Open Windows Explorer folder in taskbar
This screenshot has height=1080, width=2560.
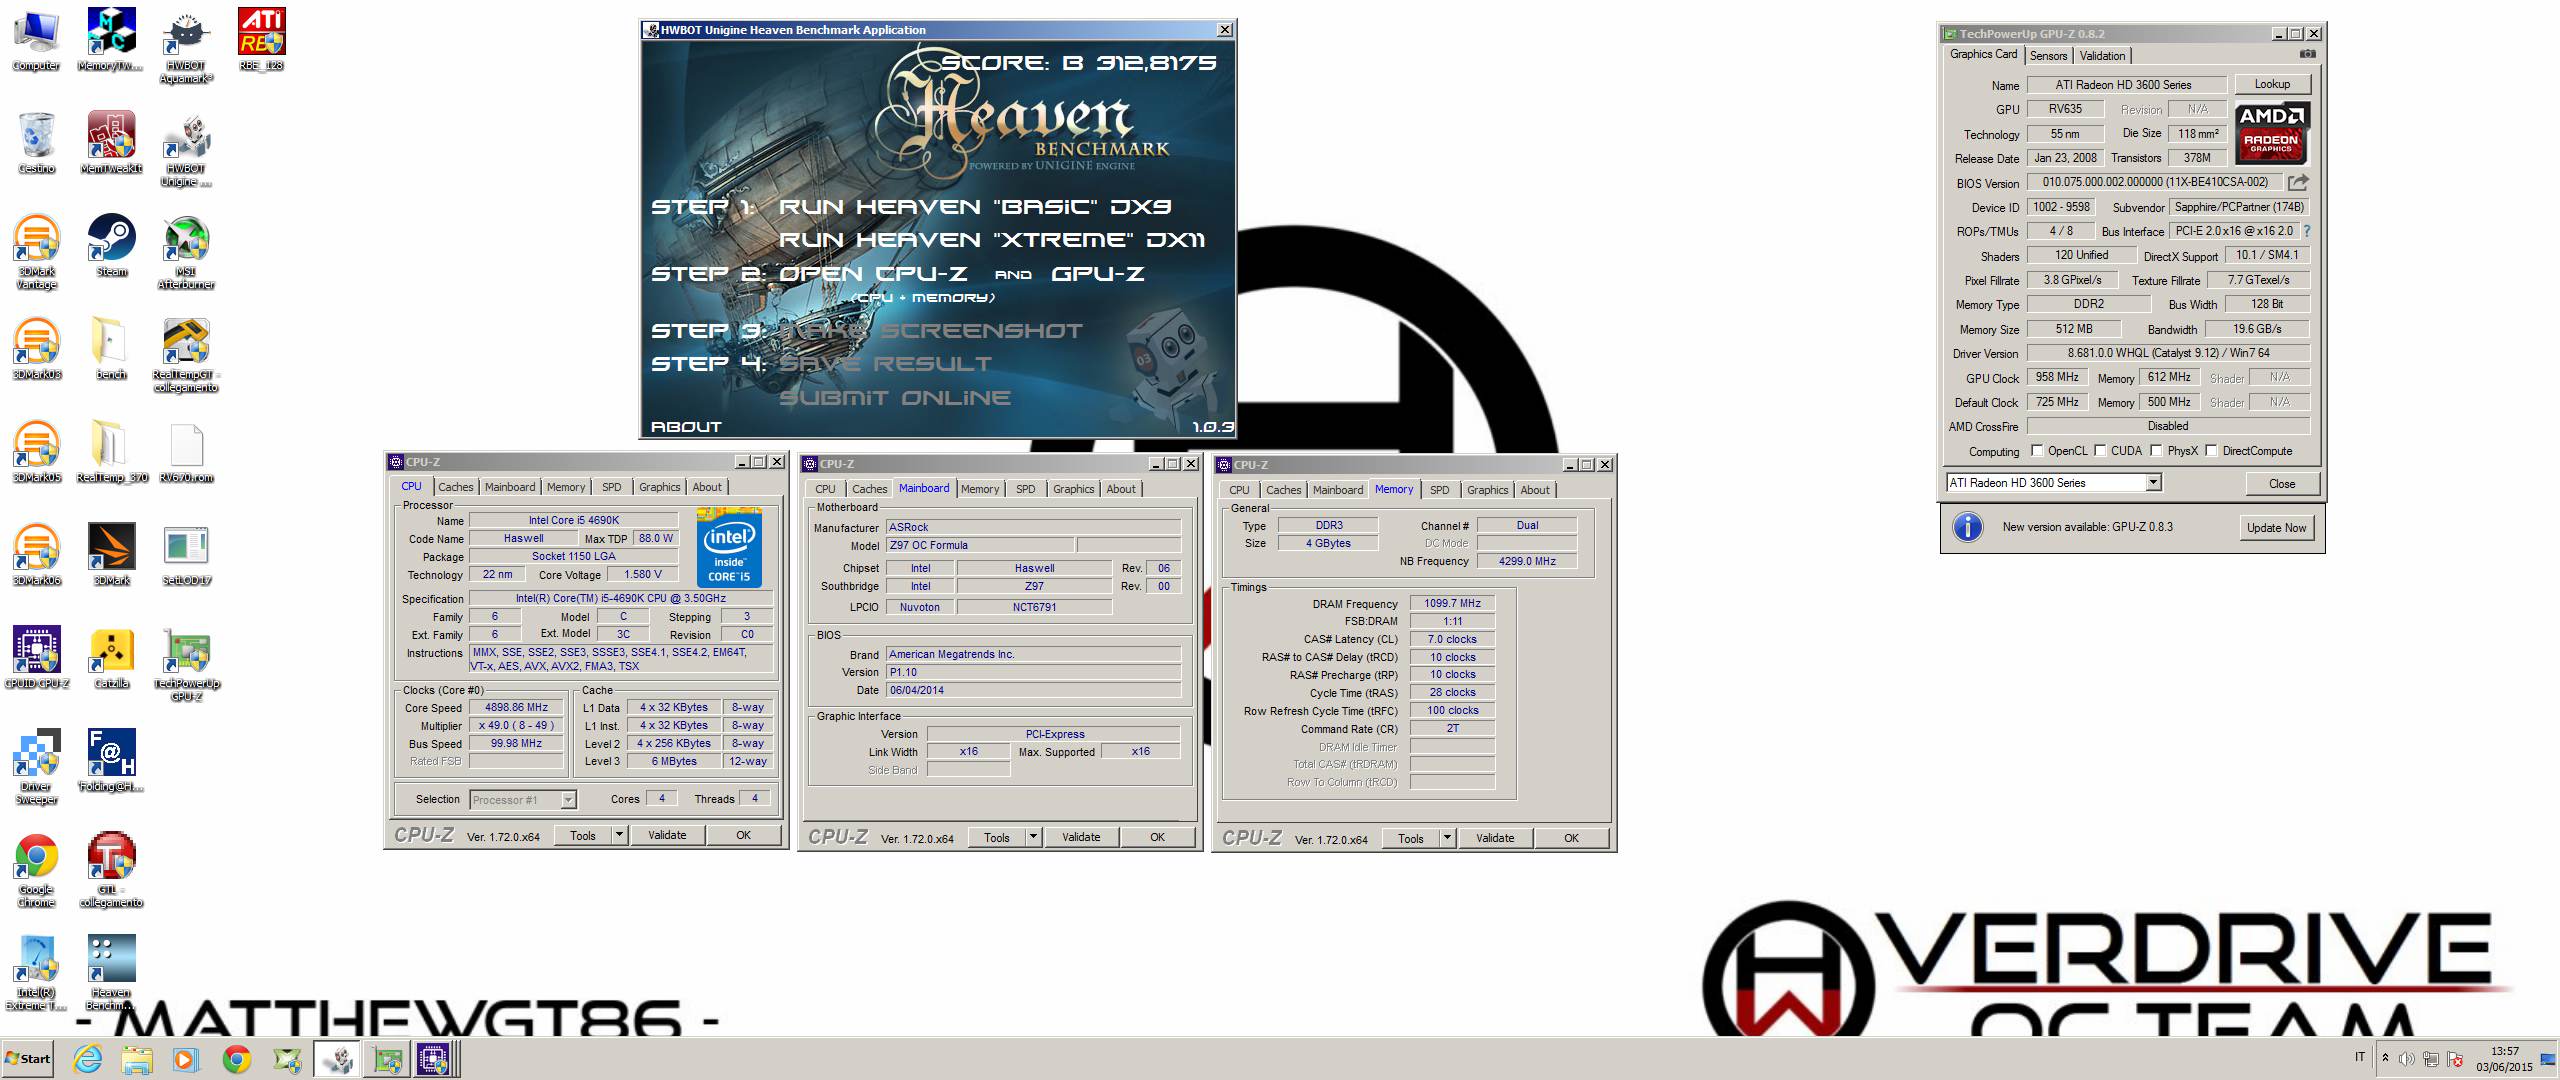[137, 1059]
